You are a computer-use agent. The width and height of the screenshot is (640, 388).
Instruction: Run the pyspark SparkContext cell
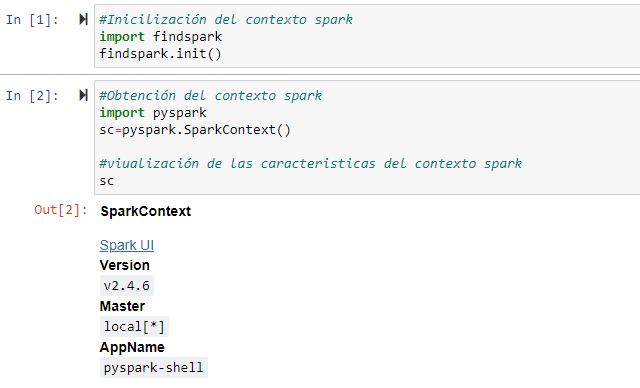(x=83, y=95)
